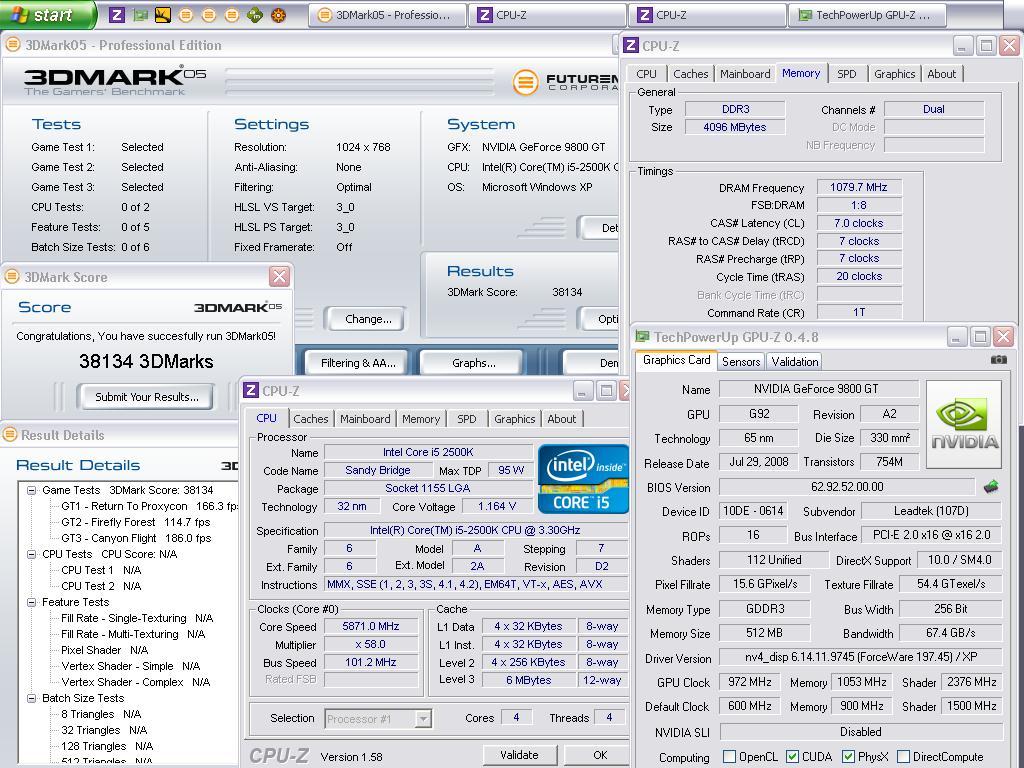
Task: Click the Core Speed 5871.0 MHz field
Action: click(371, 626)
